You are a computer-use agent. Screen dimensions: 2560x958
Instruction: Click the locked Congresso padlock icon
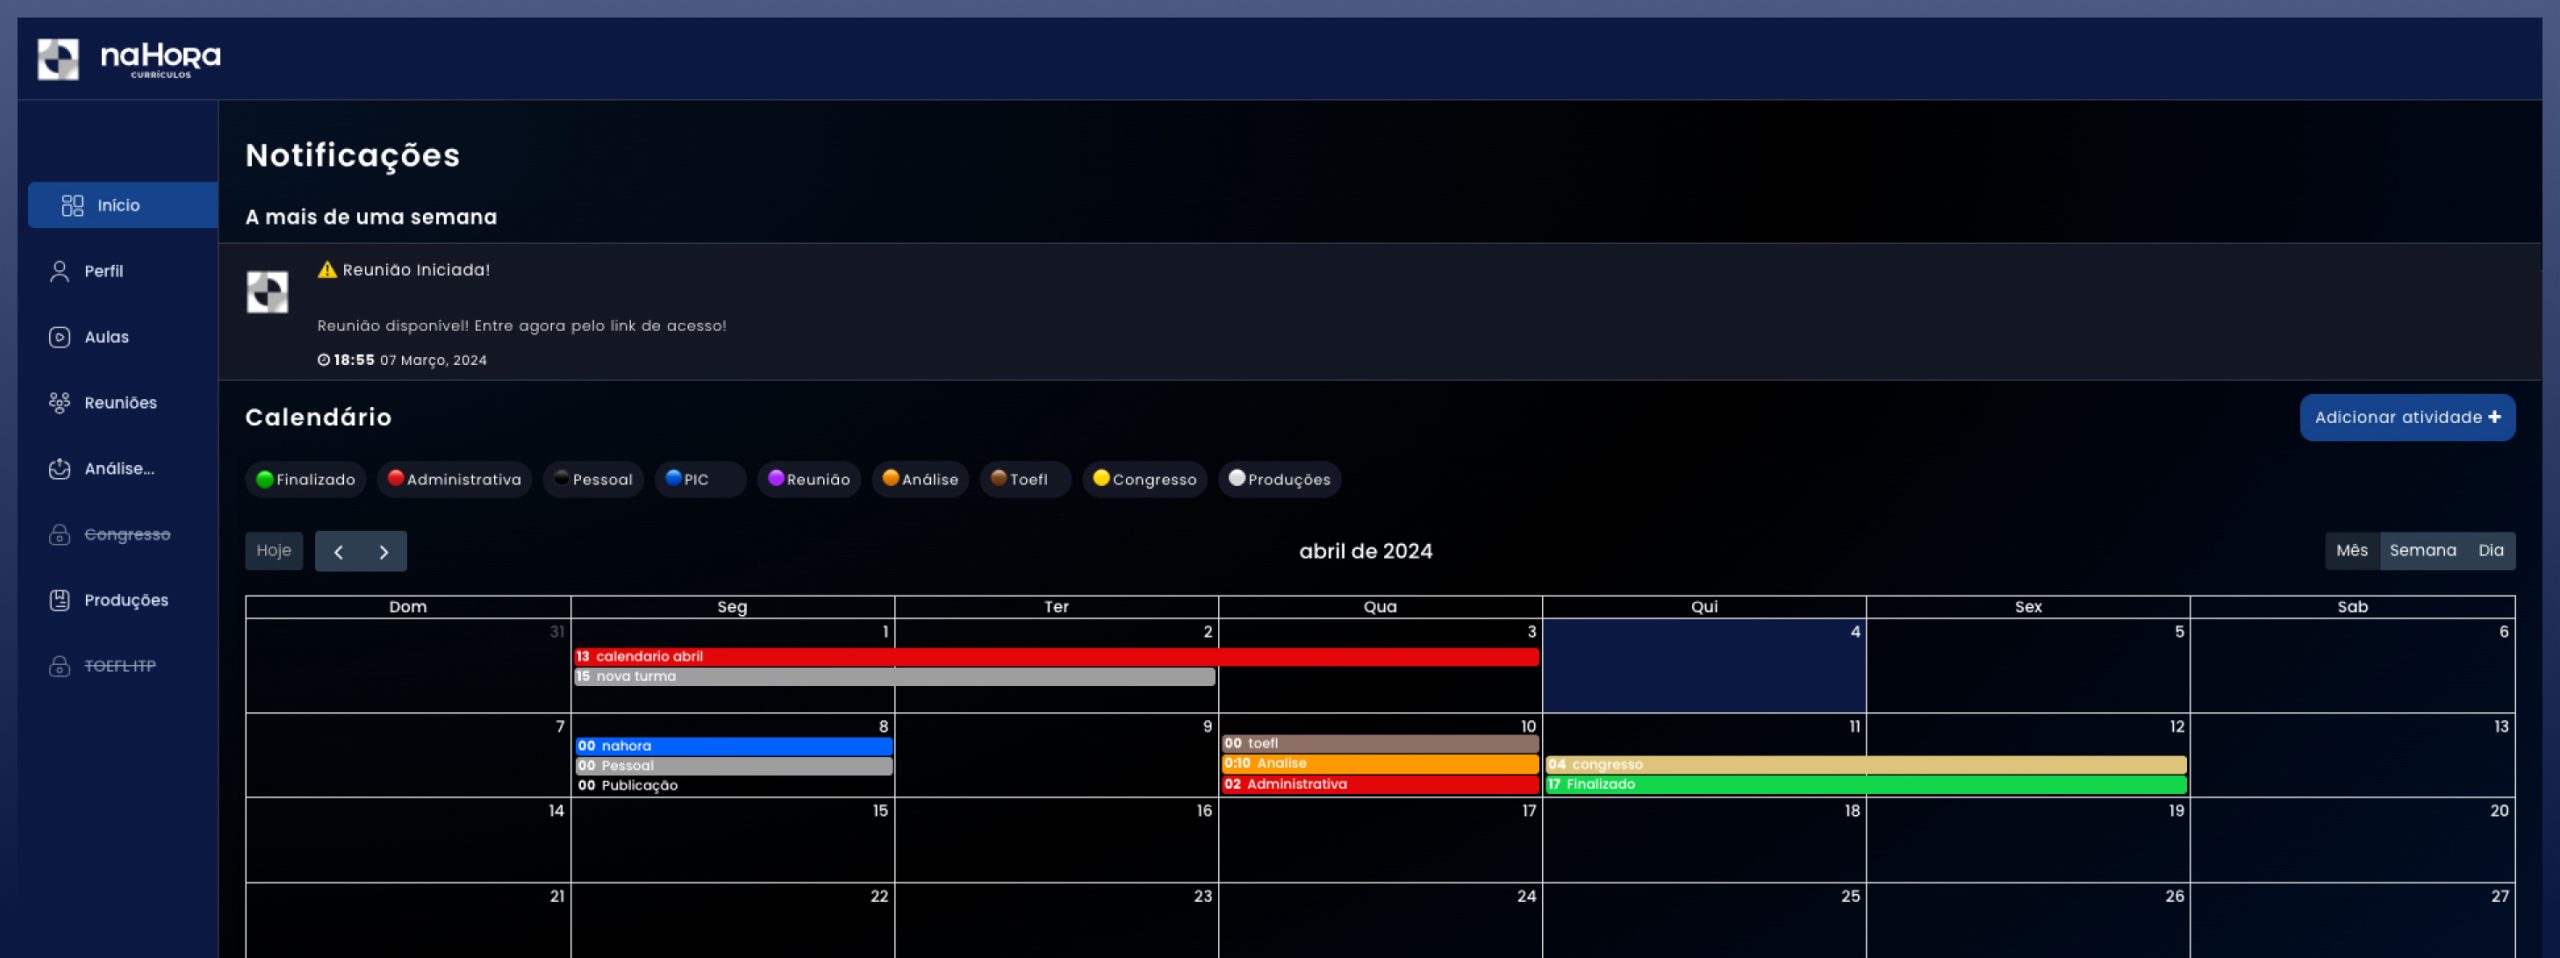[x=59, y=535]
